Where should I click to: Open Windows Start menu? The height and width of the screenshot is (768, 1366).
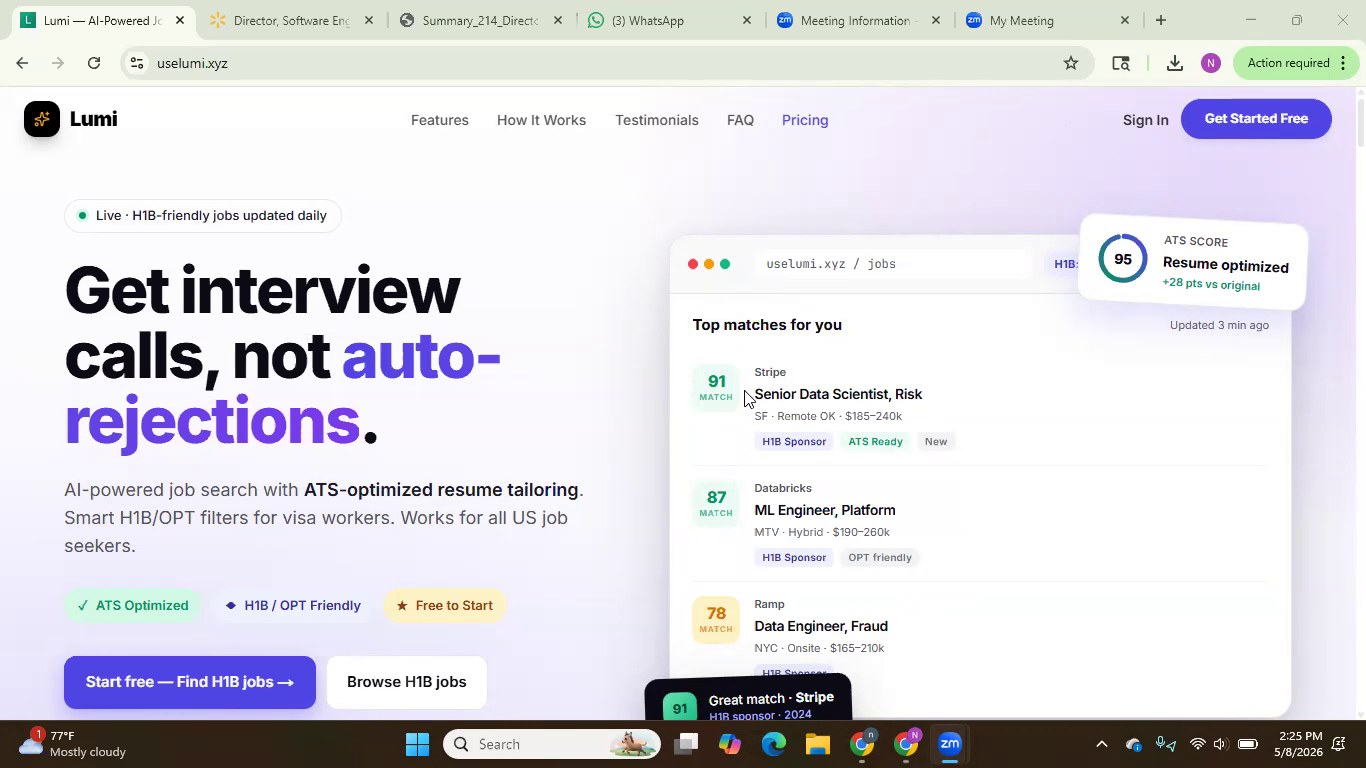[417, 744]
